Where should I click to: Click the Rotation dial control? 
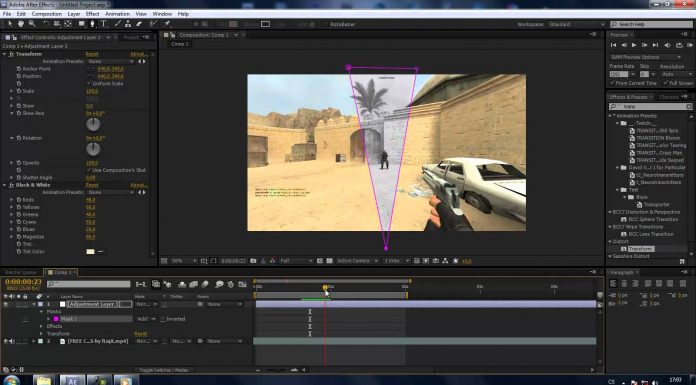[x=93, y=149]
